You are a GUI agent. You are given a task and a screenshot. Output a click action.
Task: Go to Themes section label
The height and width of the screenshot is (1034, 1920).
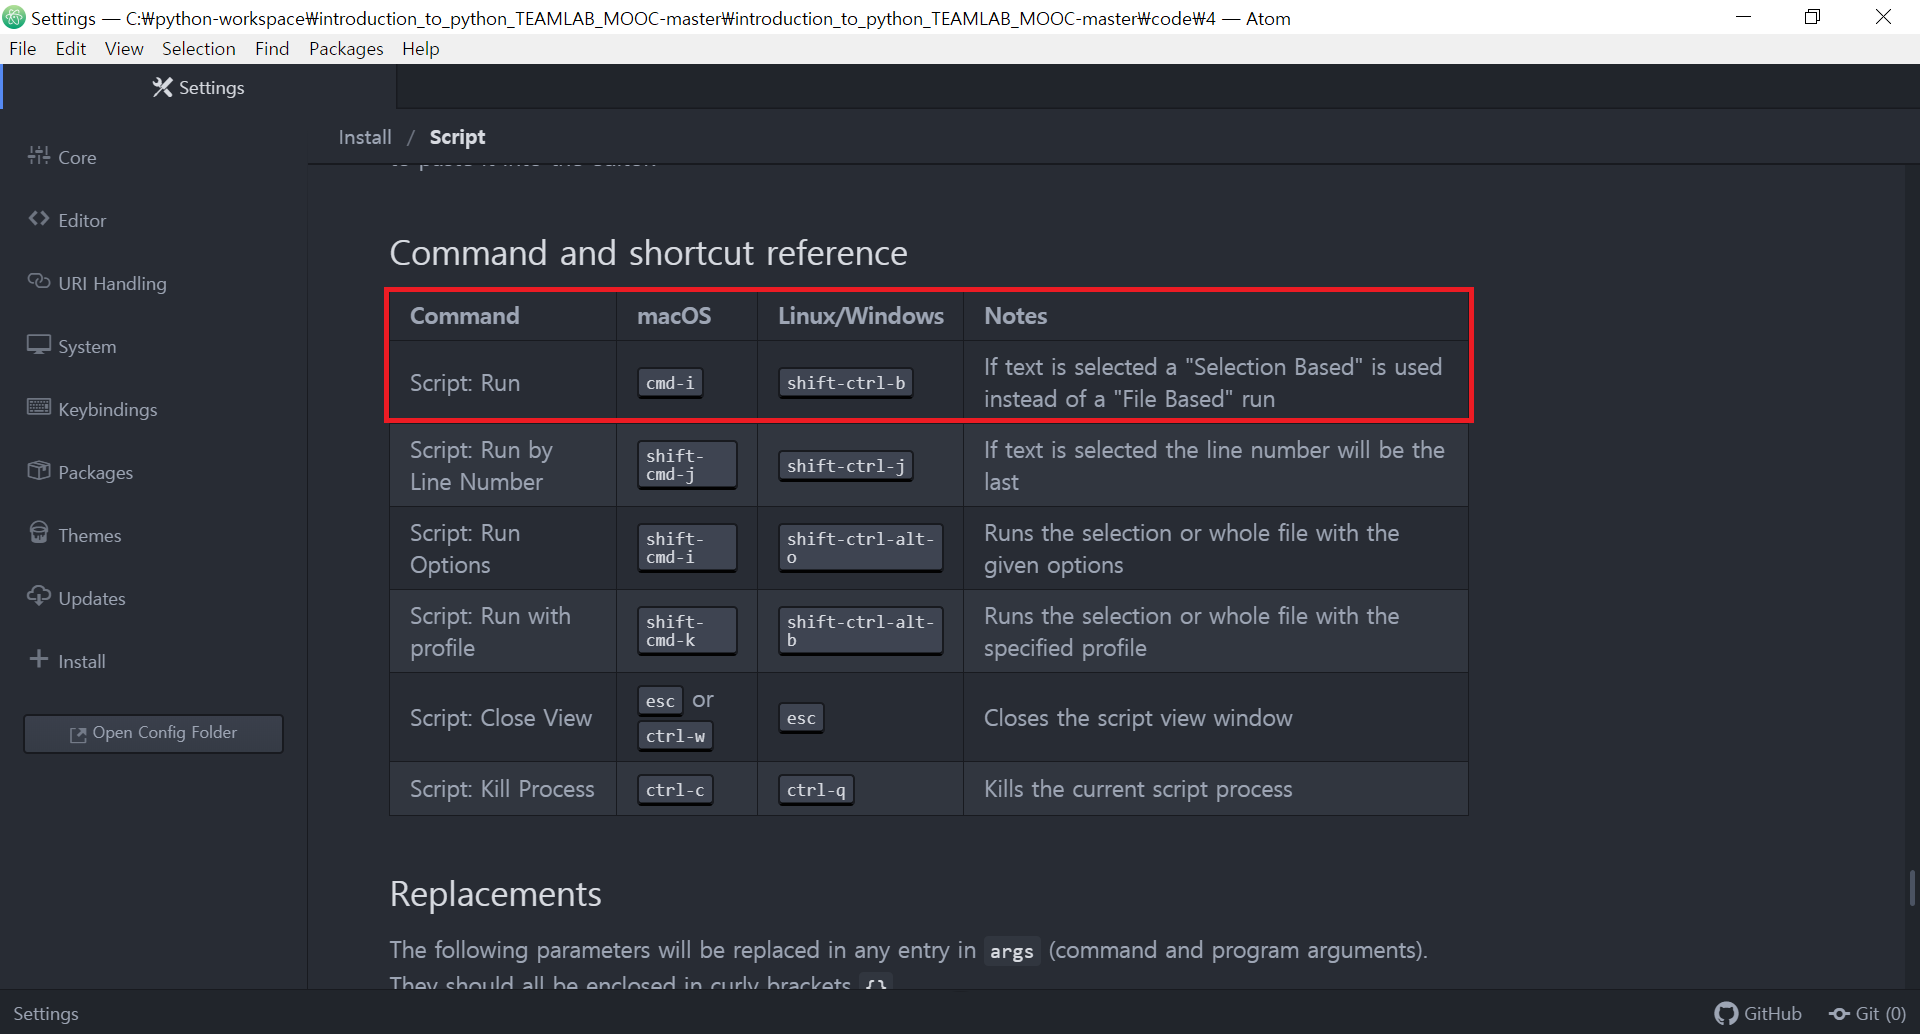[x=90, y=535]
